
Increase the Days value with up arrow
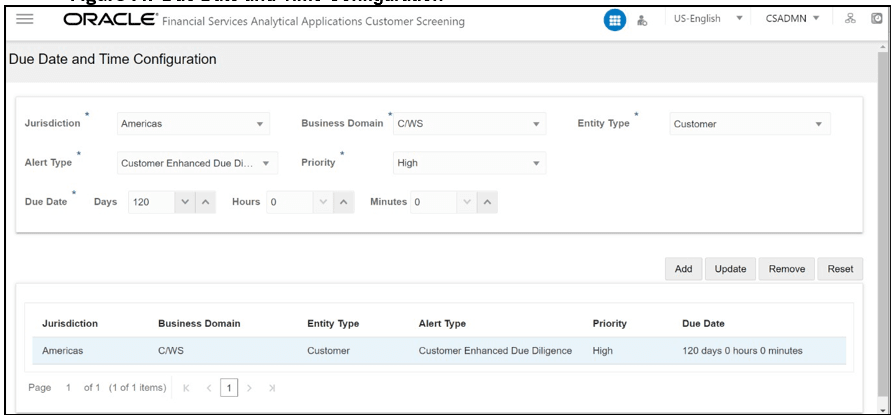coord(206,202)
